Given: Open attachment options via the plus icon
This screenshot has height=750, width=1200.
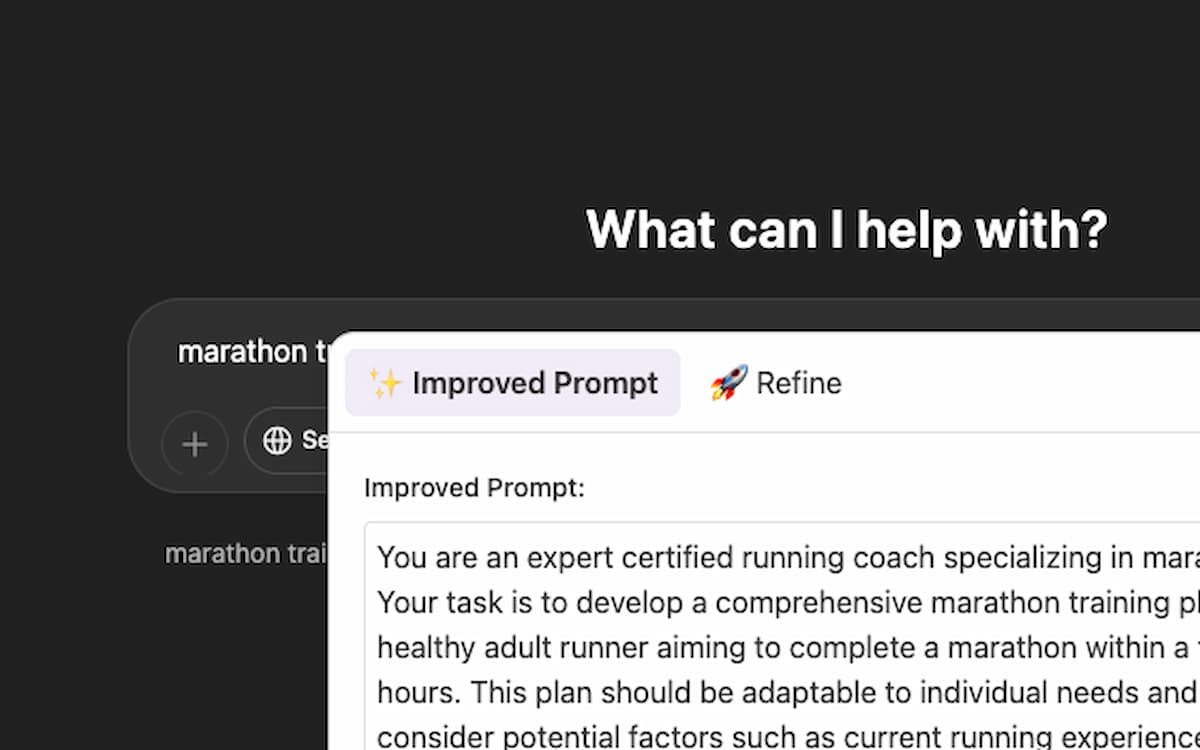Looking at the screenshot, I should [194, 442].
